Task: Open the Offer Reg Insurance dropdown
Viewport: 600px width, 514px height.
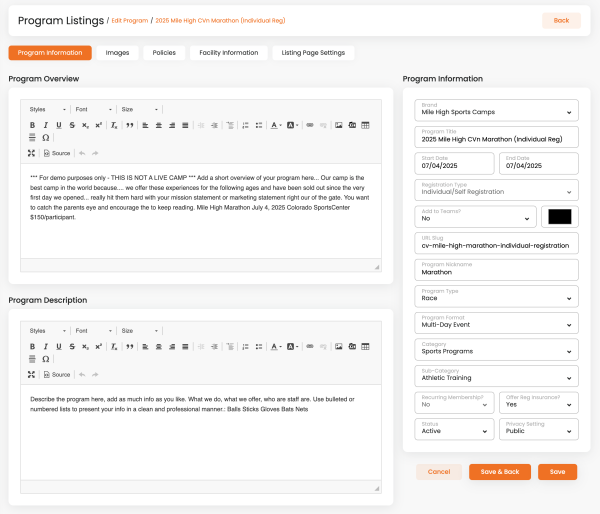Action: 539,403
